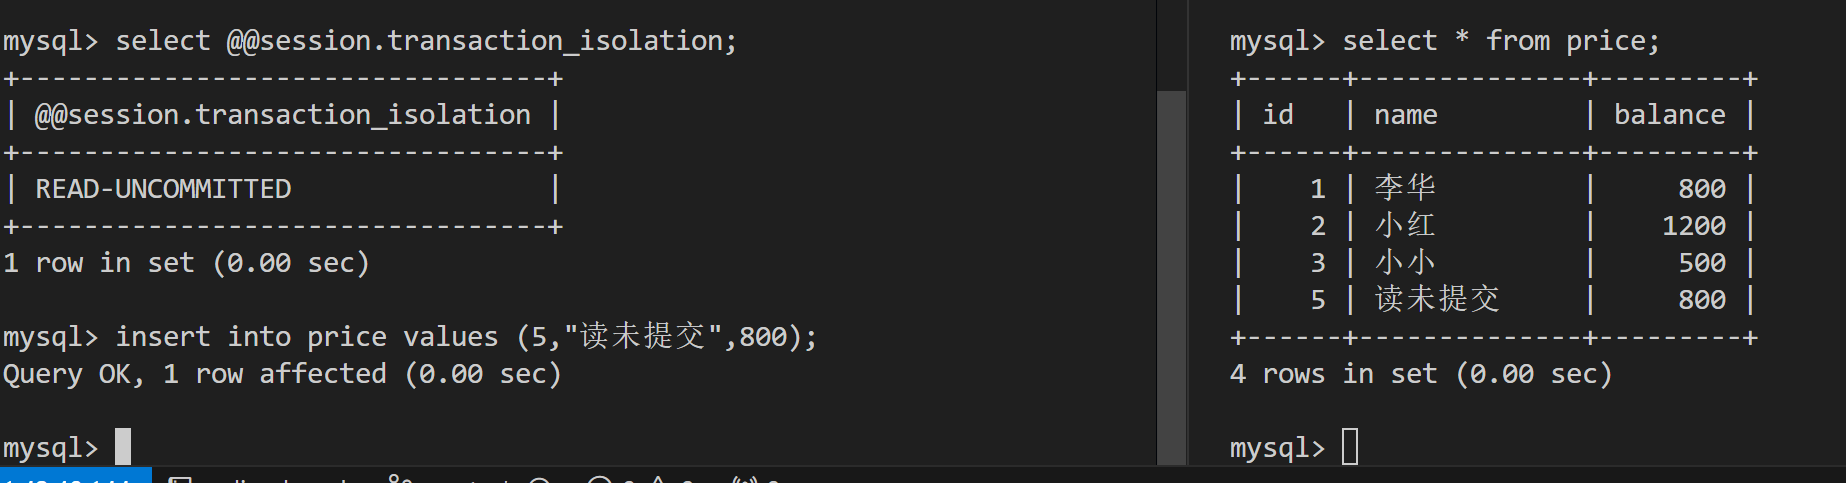Image resolution: width=1846 pixels, height=483 pixels.
Task: Click the scrollbar track above the thumb
Action: (x=1171, y=45)
